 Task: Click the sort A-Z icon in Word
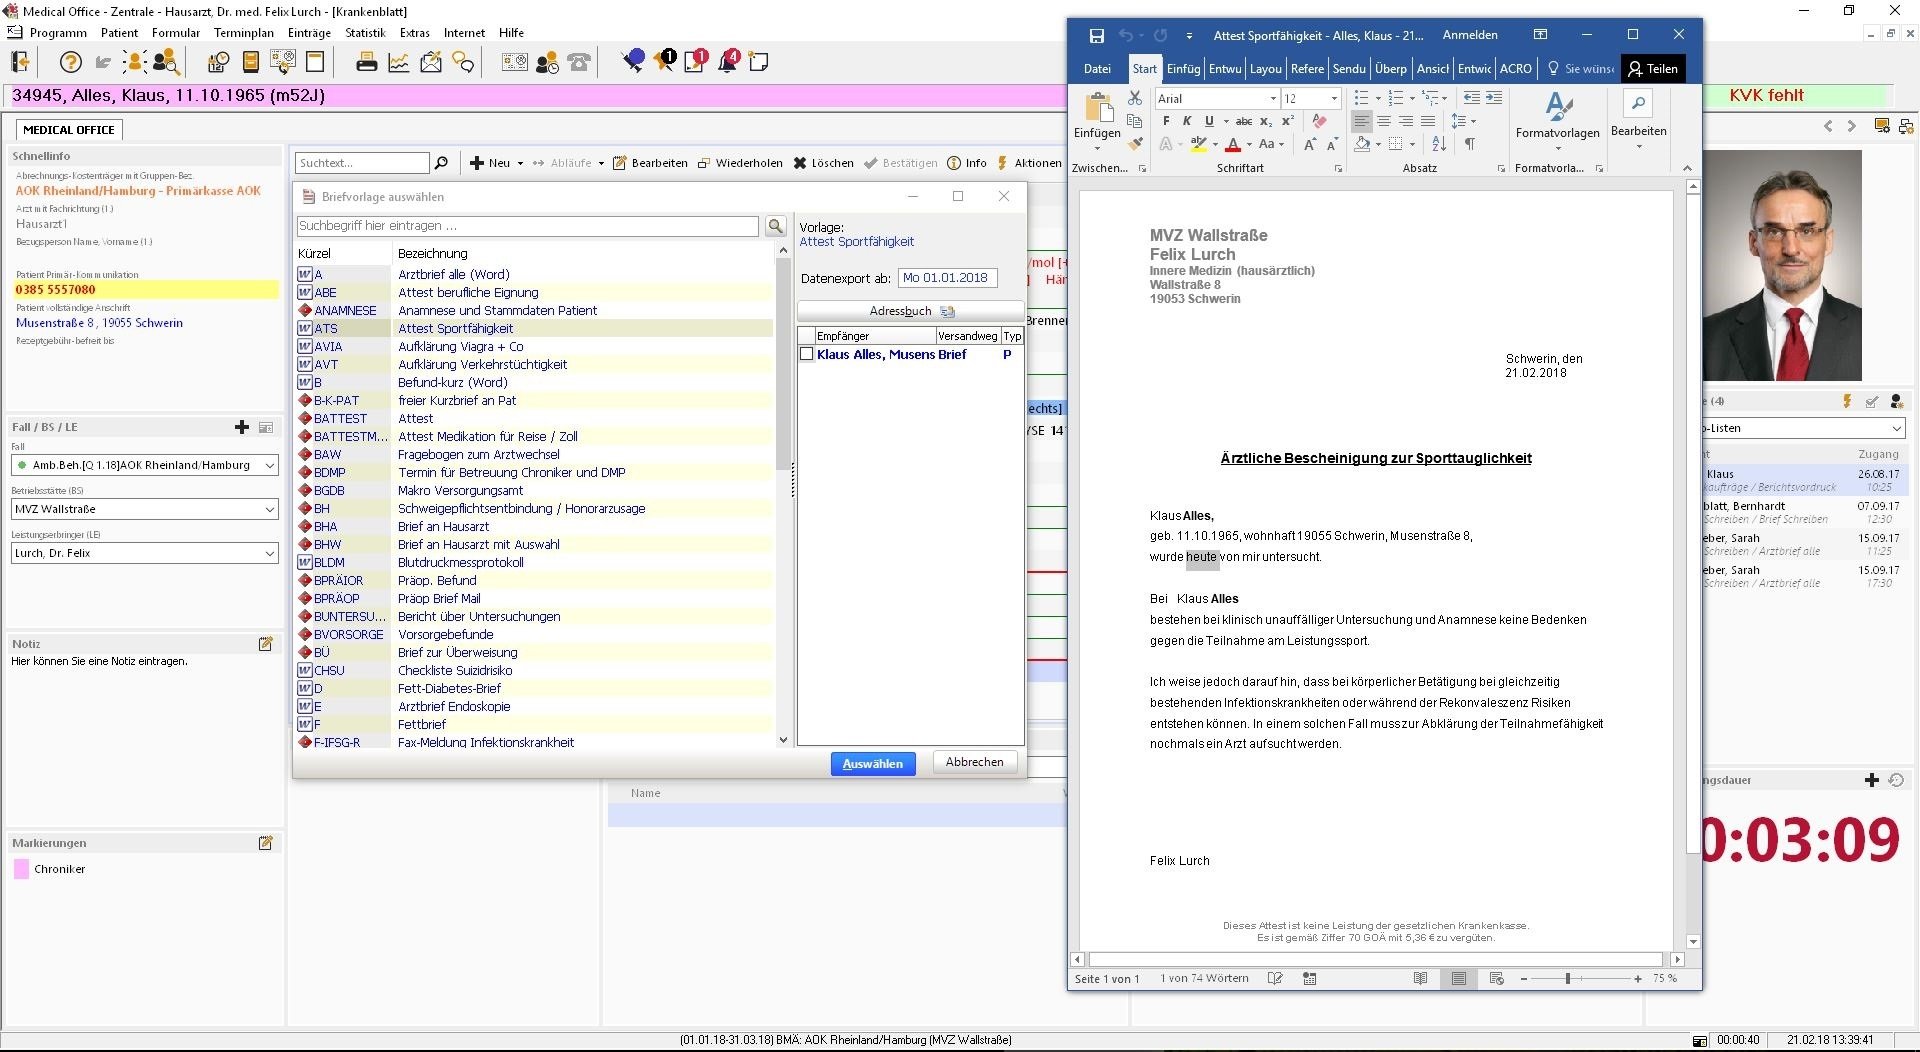pyautogui.click(x=1439, y=144)
